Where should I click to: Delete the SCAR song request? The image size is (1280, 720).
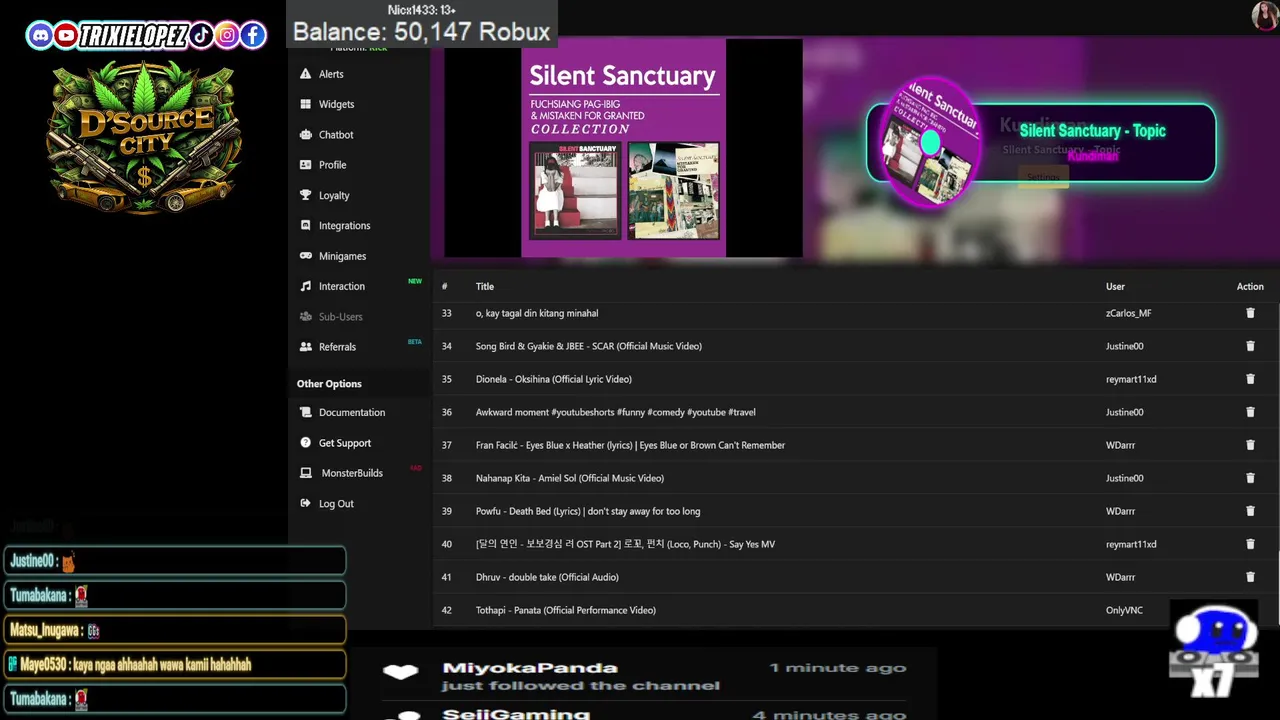pos(1250,346)
